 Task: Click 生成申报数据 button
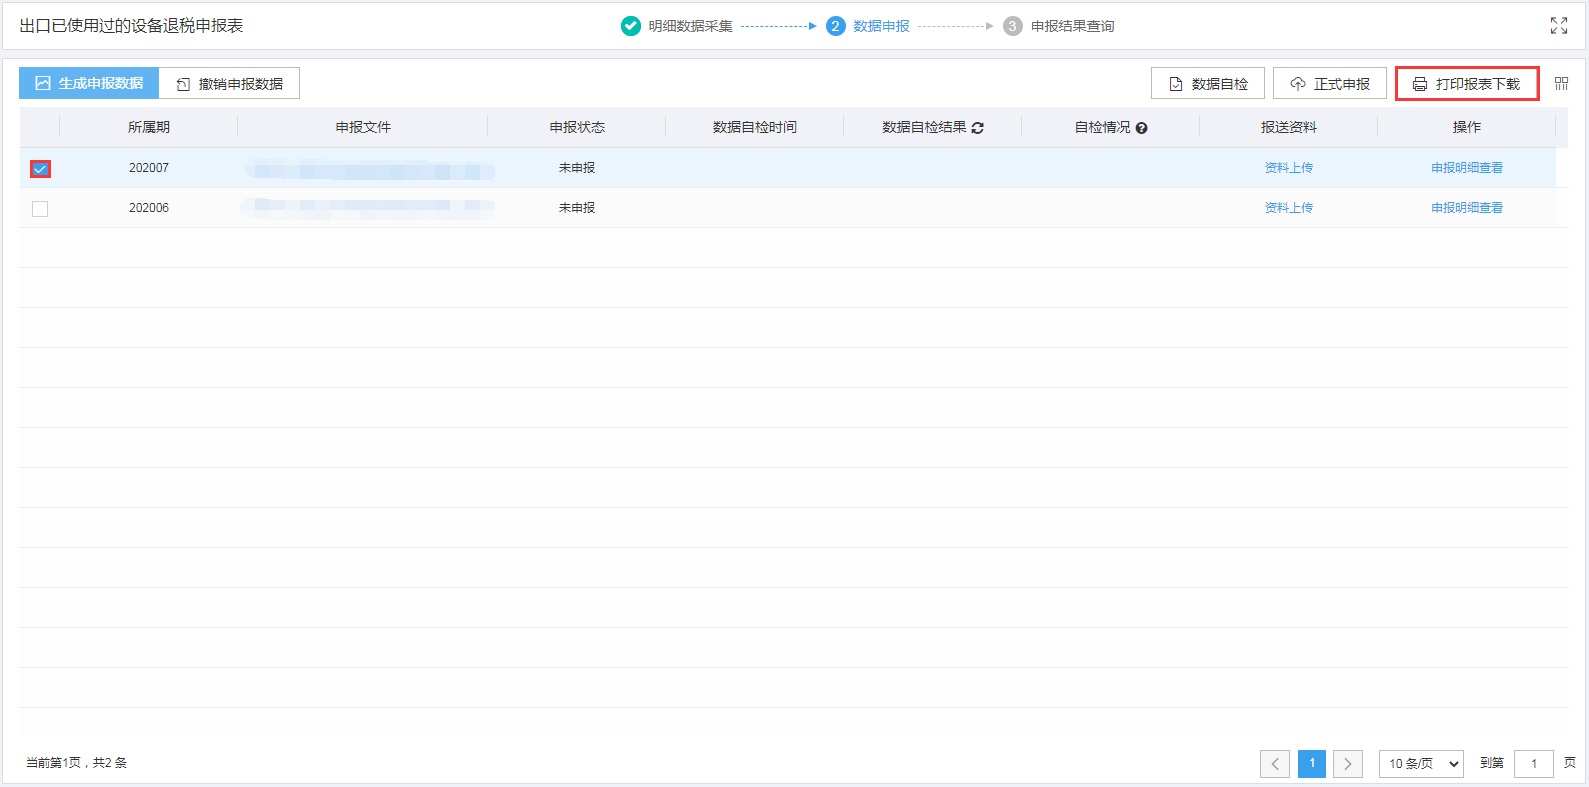click(x=89, y=84)
